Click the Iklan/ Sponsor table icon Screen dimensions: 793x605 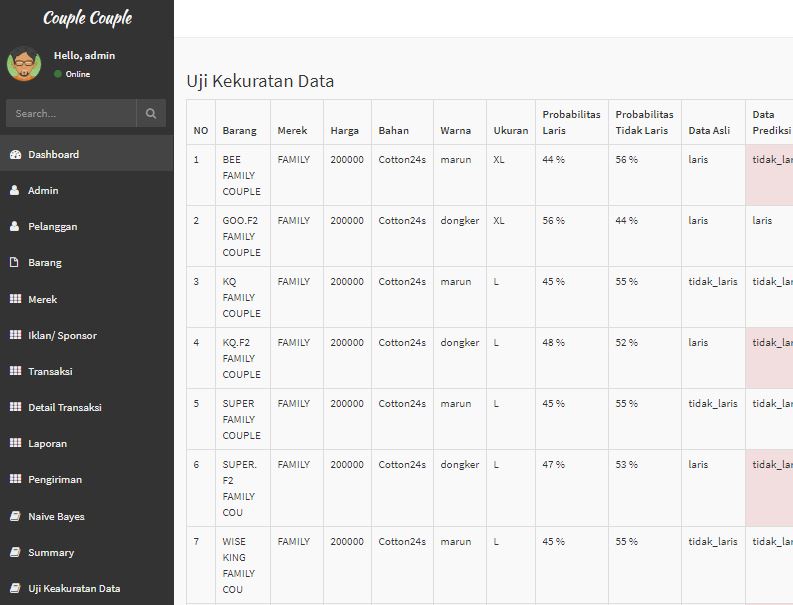15,334
